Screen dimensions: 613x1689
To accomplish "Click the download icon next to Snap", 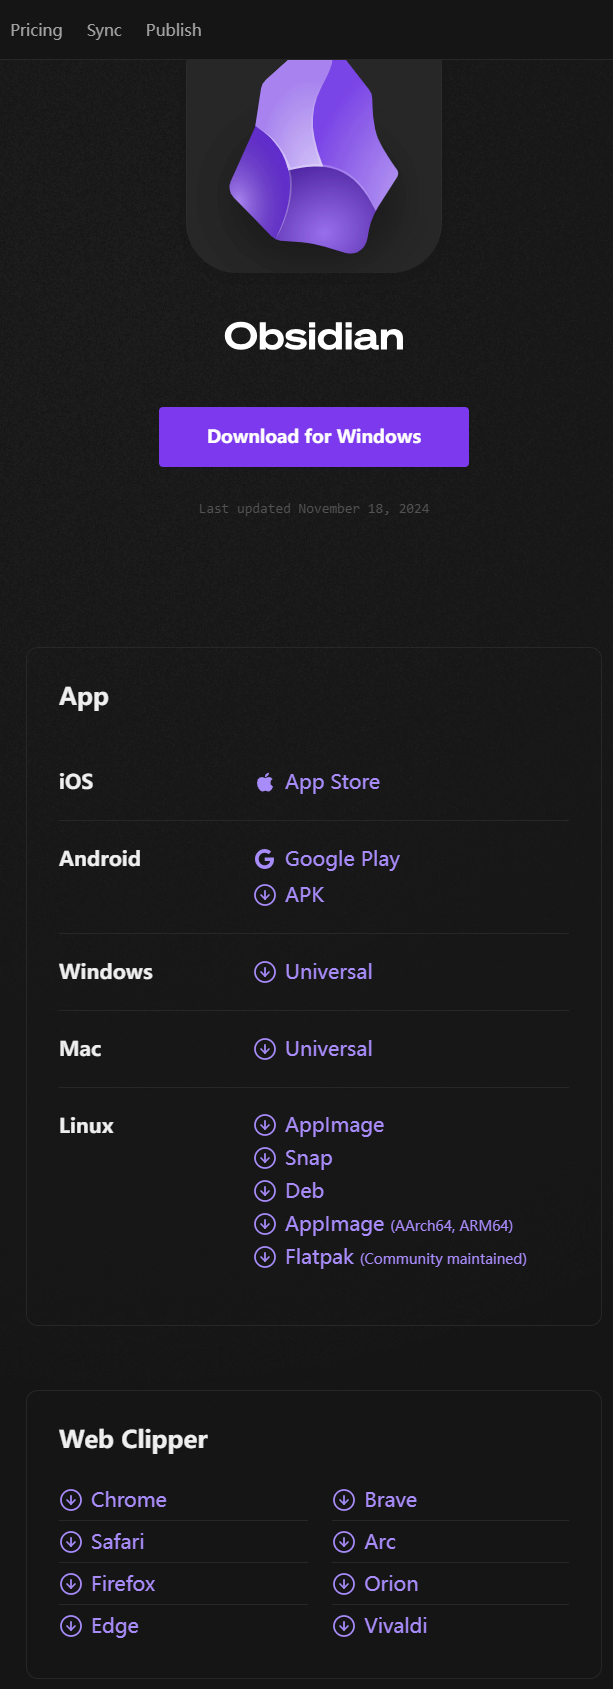I will pyautogui.click(x=265, y=1158).
